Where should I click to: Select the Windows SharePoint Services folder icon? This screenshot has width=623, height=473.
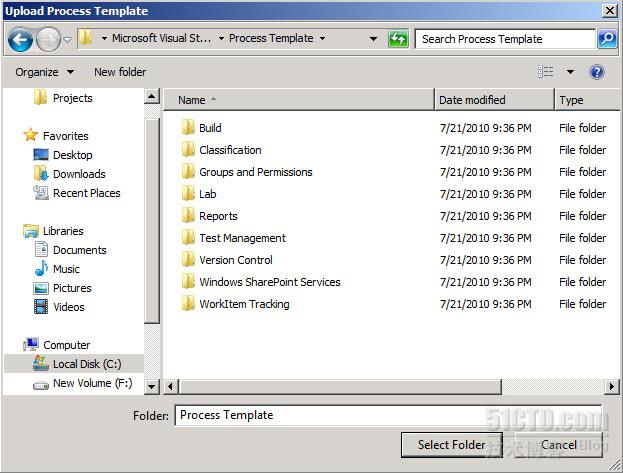[188, 282]
